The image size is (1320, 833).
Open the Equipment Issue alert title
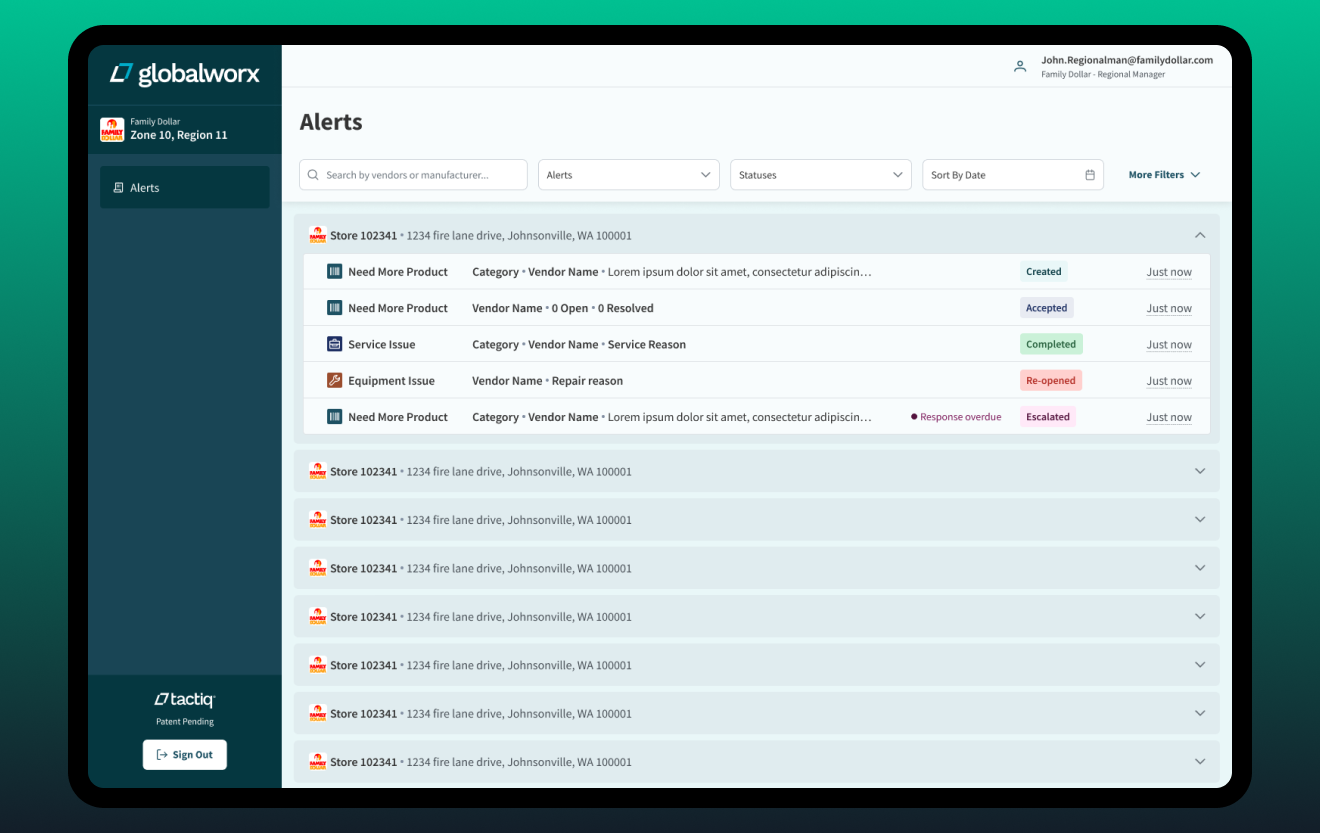(x=391, y=381)
